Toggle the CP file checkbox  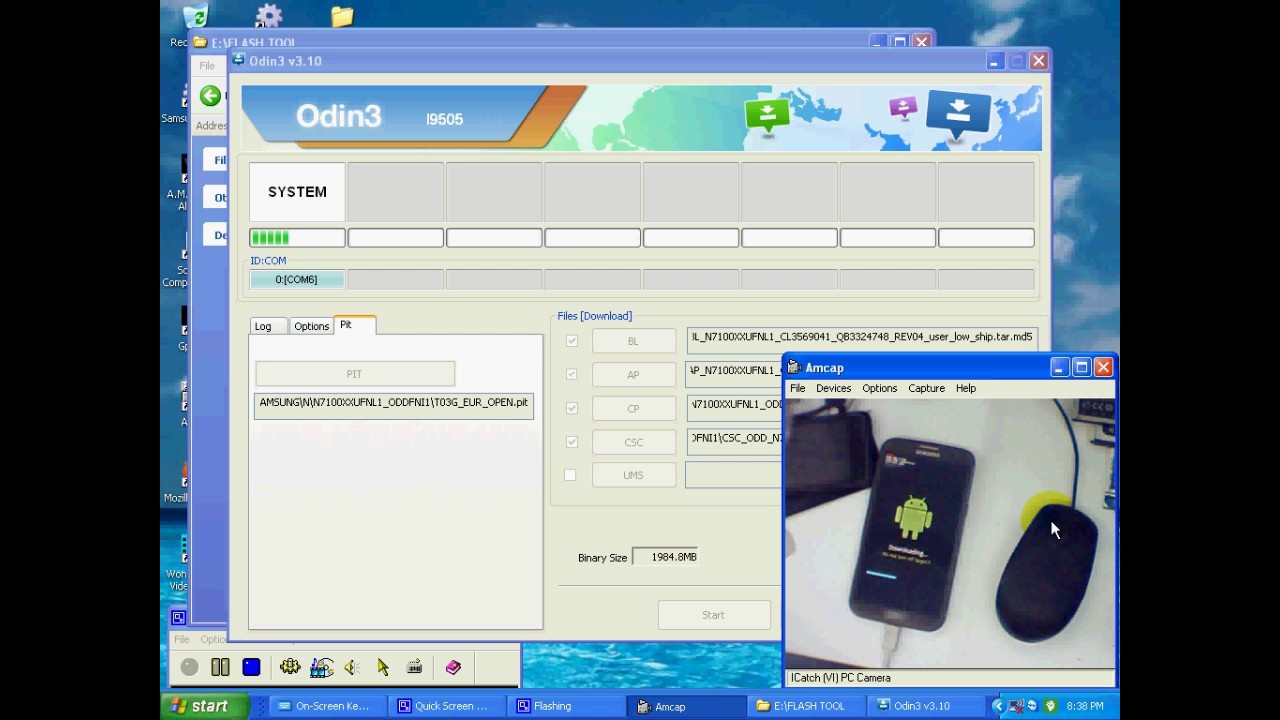[x=571, y=408]
